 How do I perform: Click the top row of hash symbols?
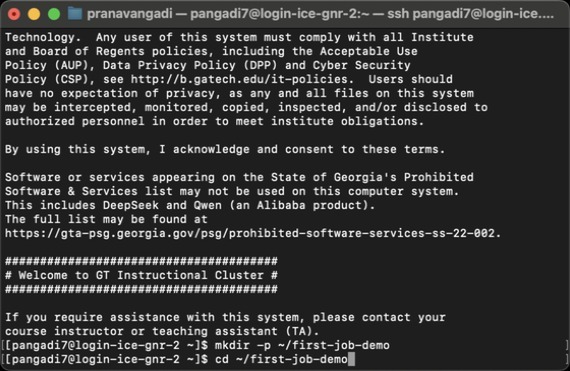[141, 261]
